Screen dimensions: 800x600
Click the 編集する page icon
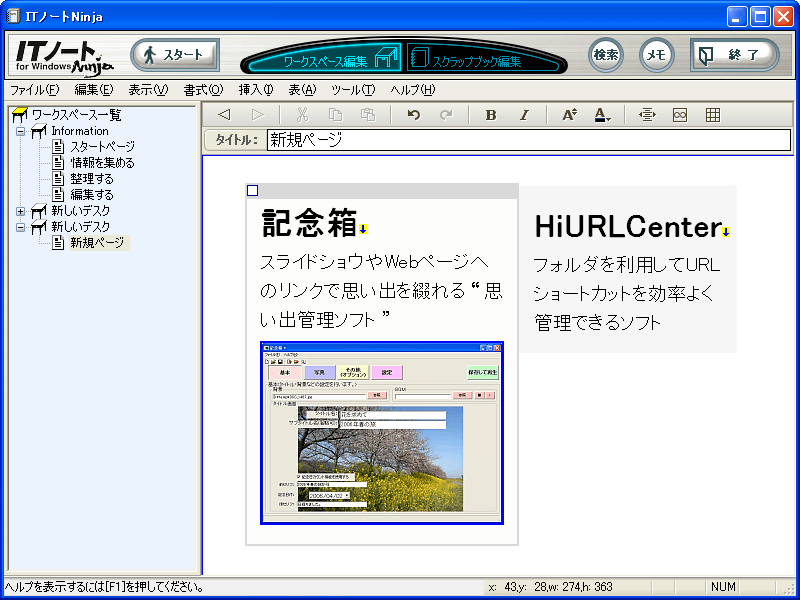coord(58,194)
